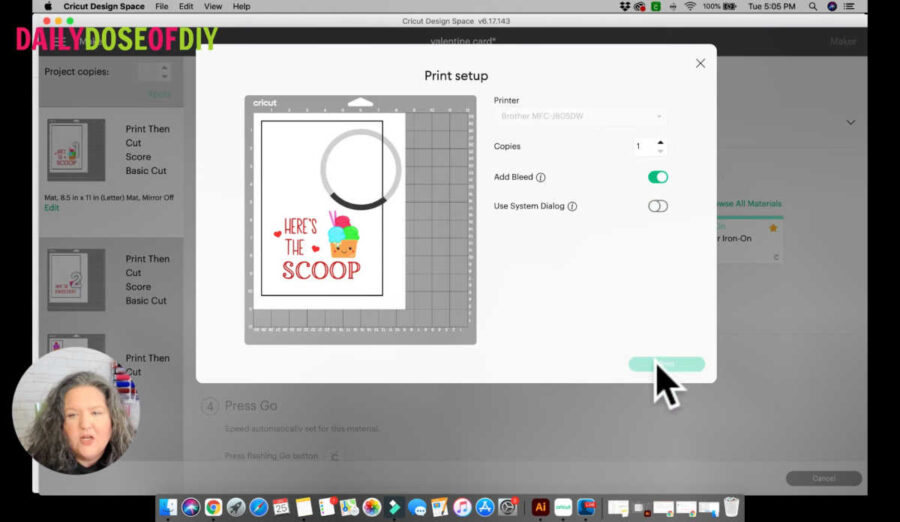Click the green C menu bar icon

[x=655, y=6]
